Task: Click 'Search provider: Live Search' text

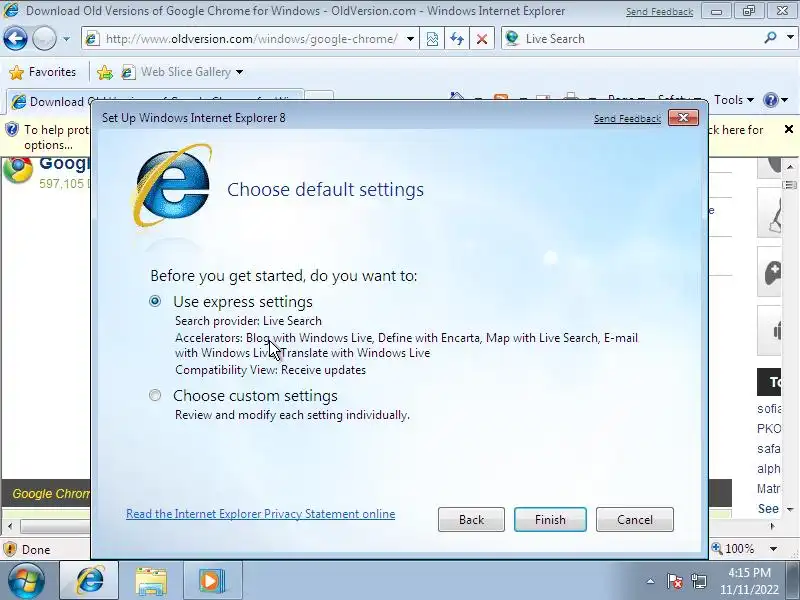Action: 248,321
